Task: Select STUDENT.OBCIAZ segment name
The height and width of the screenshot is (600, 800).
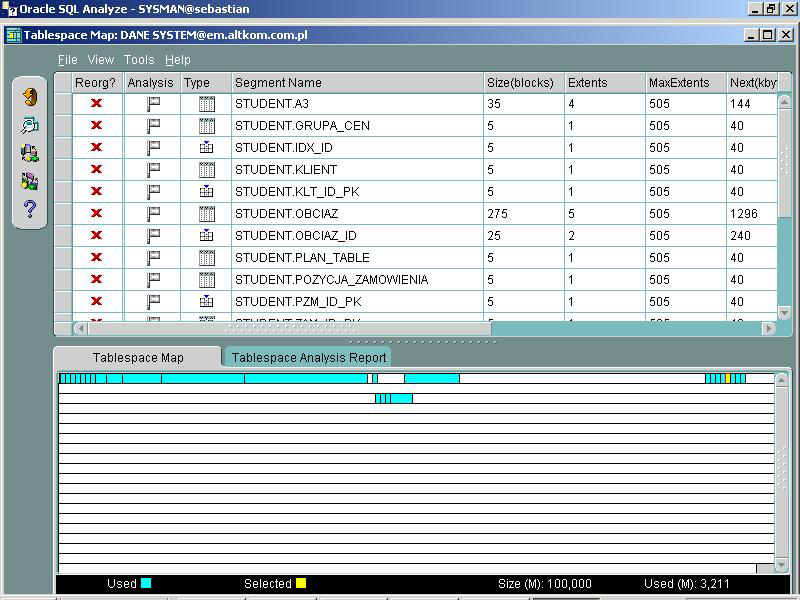Action: [286, 214]
